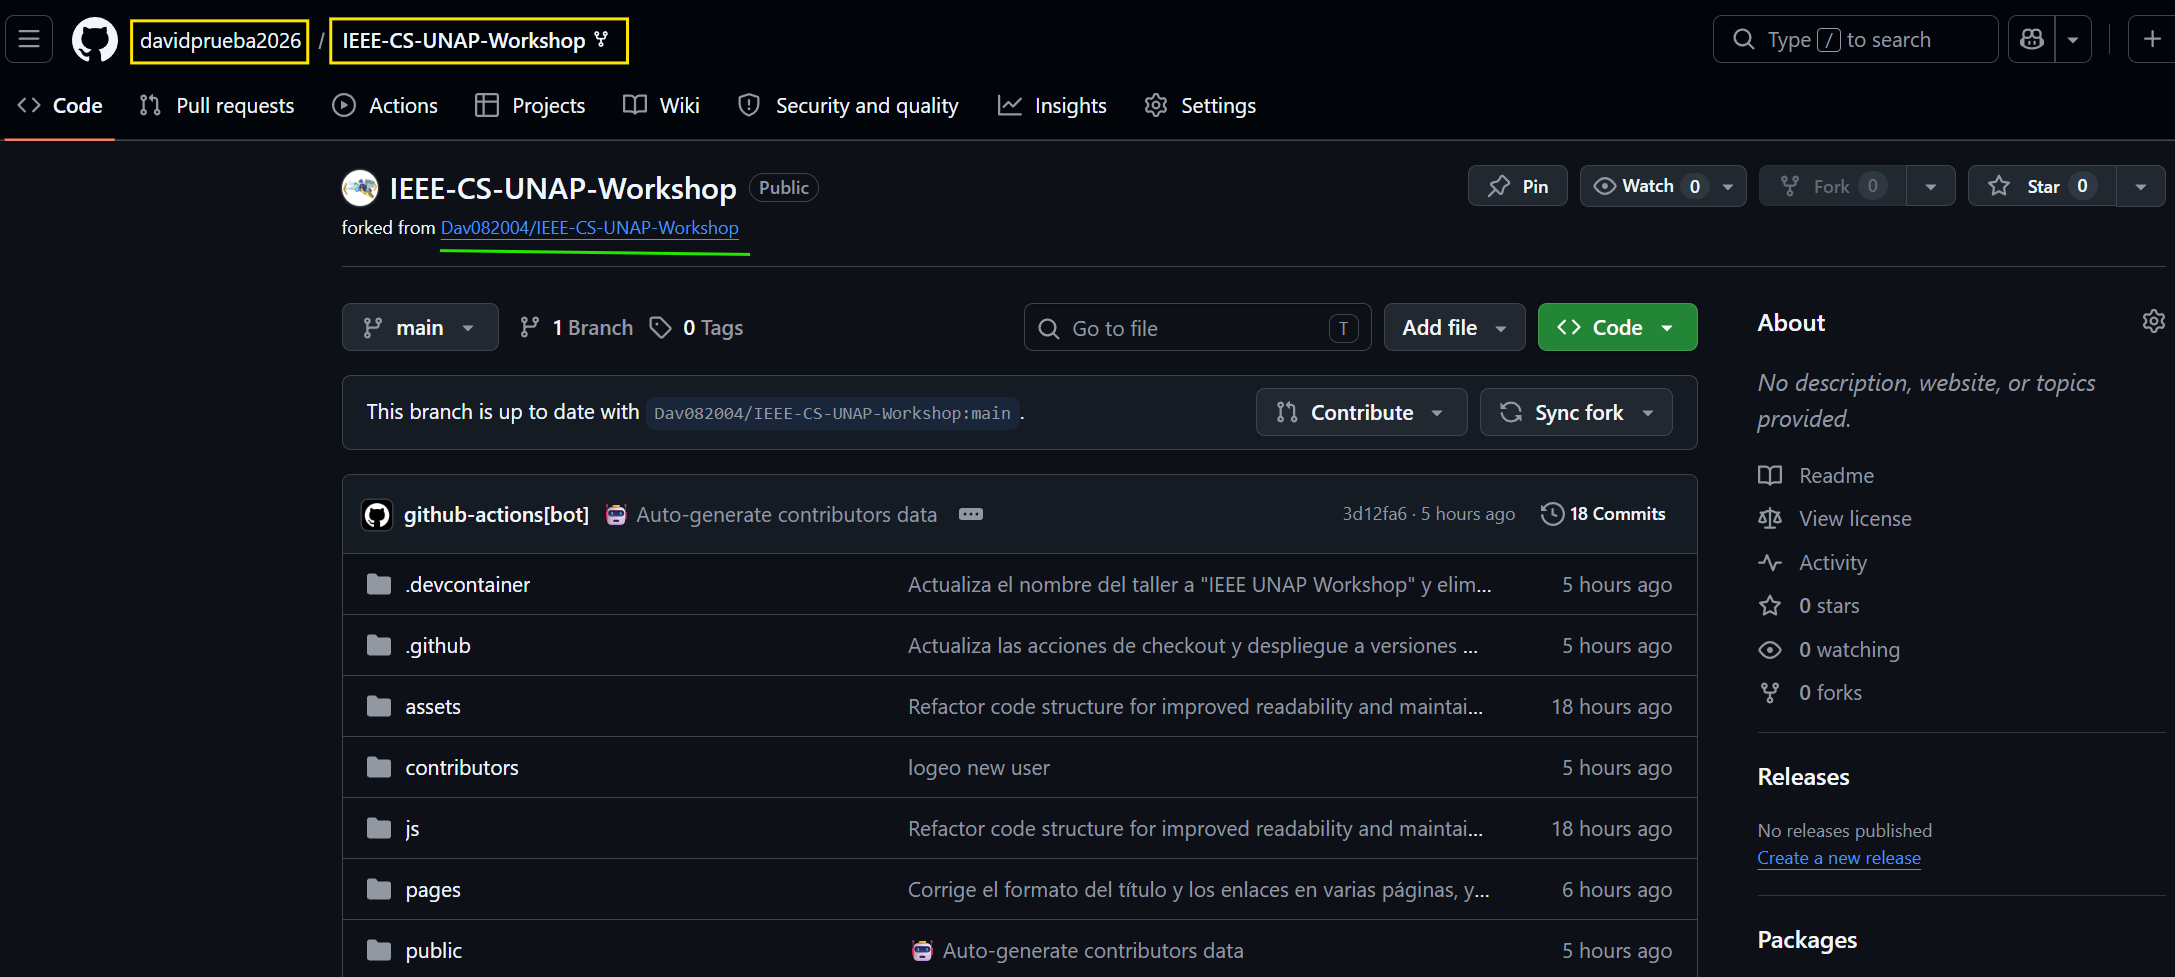Expand the Copilot dropdown arrow in header

(2073, 40)
